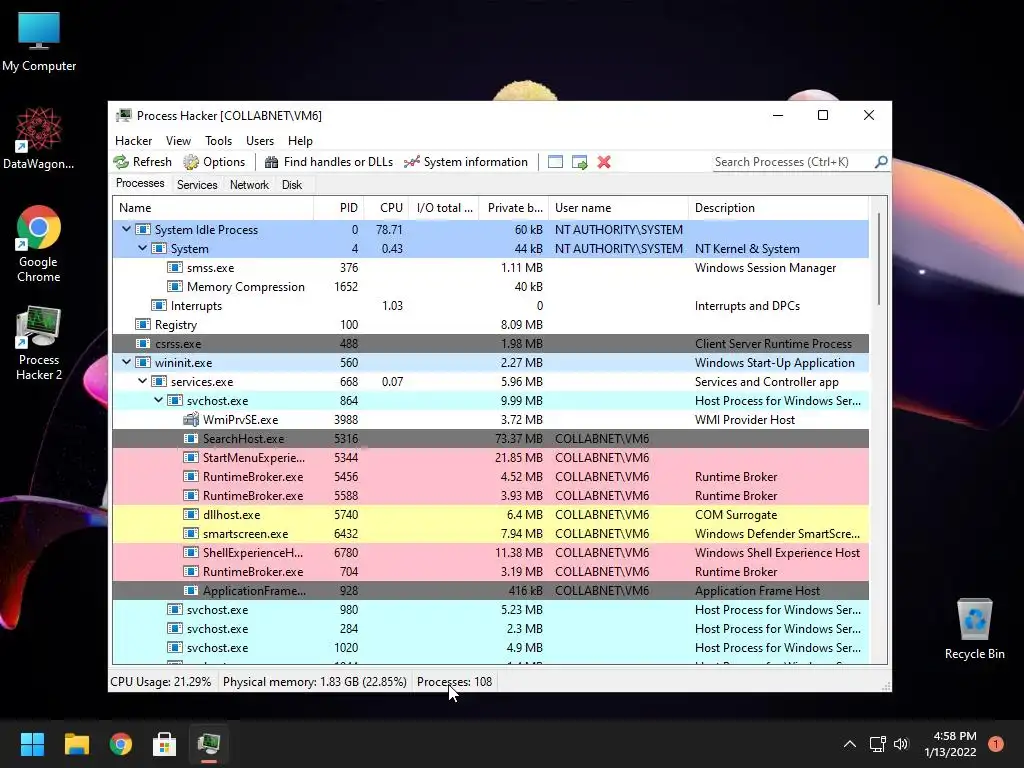Screen dimensions: 1024x768
Task: Click the Physical memory status entry
Action: click(x=315, y=681)
